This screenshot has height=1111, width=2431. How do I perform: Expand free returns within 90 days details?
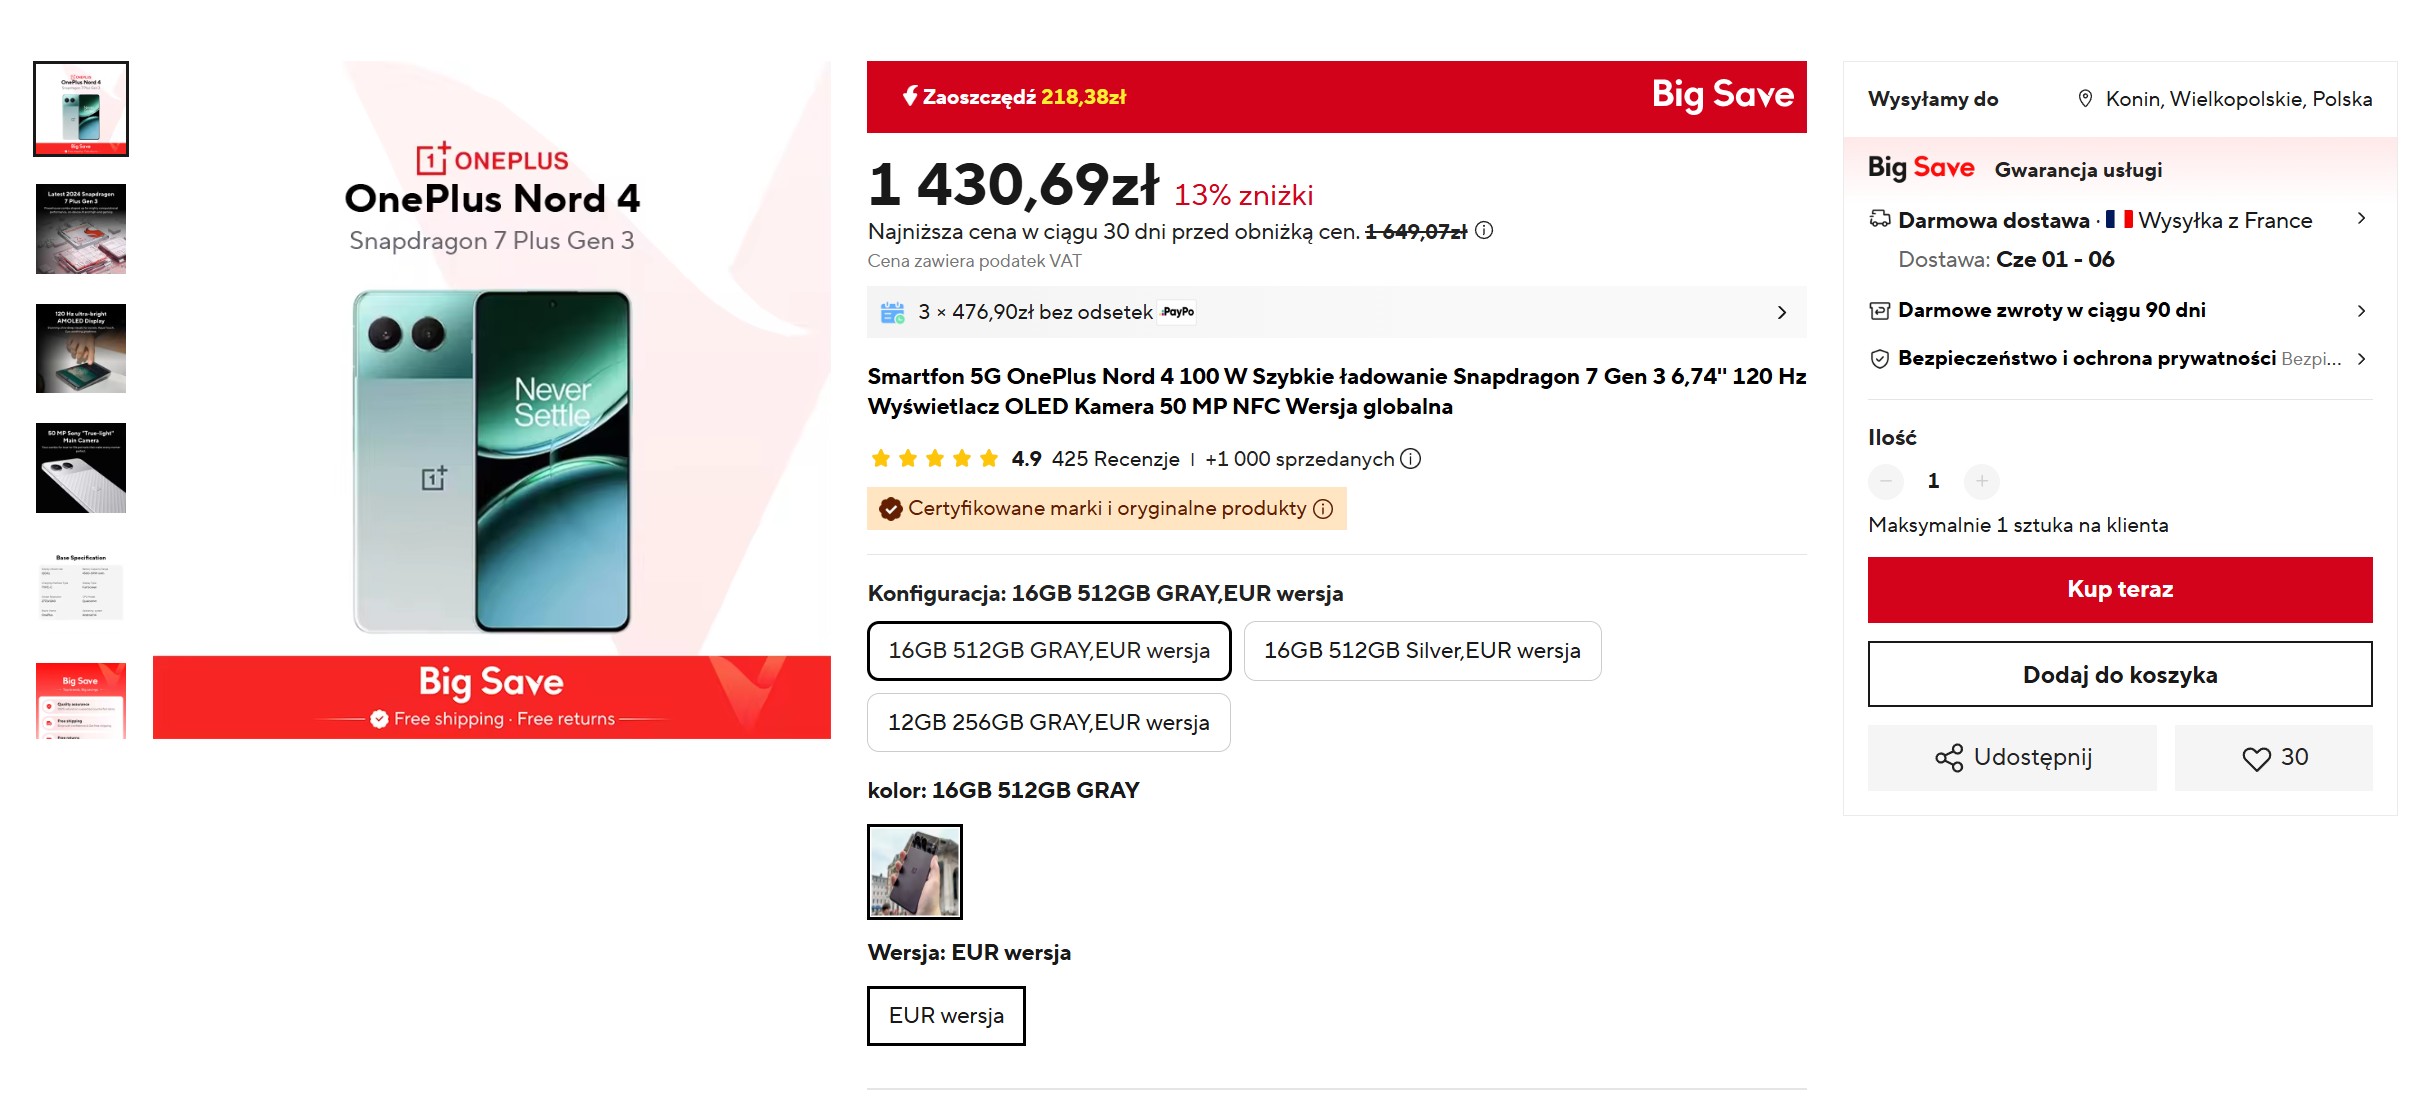tap(2361, 311)
